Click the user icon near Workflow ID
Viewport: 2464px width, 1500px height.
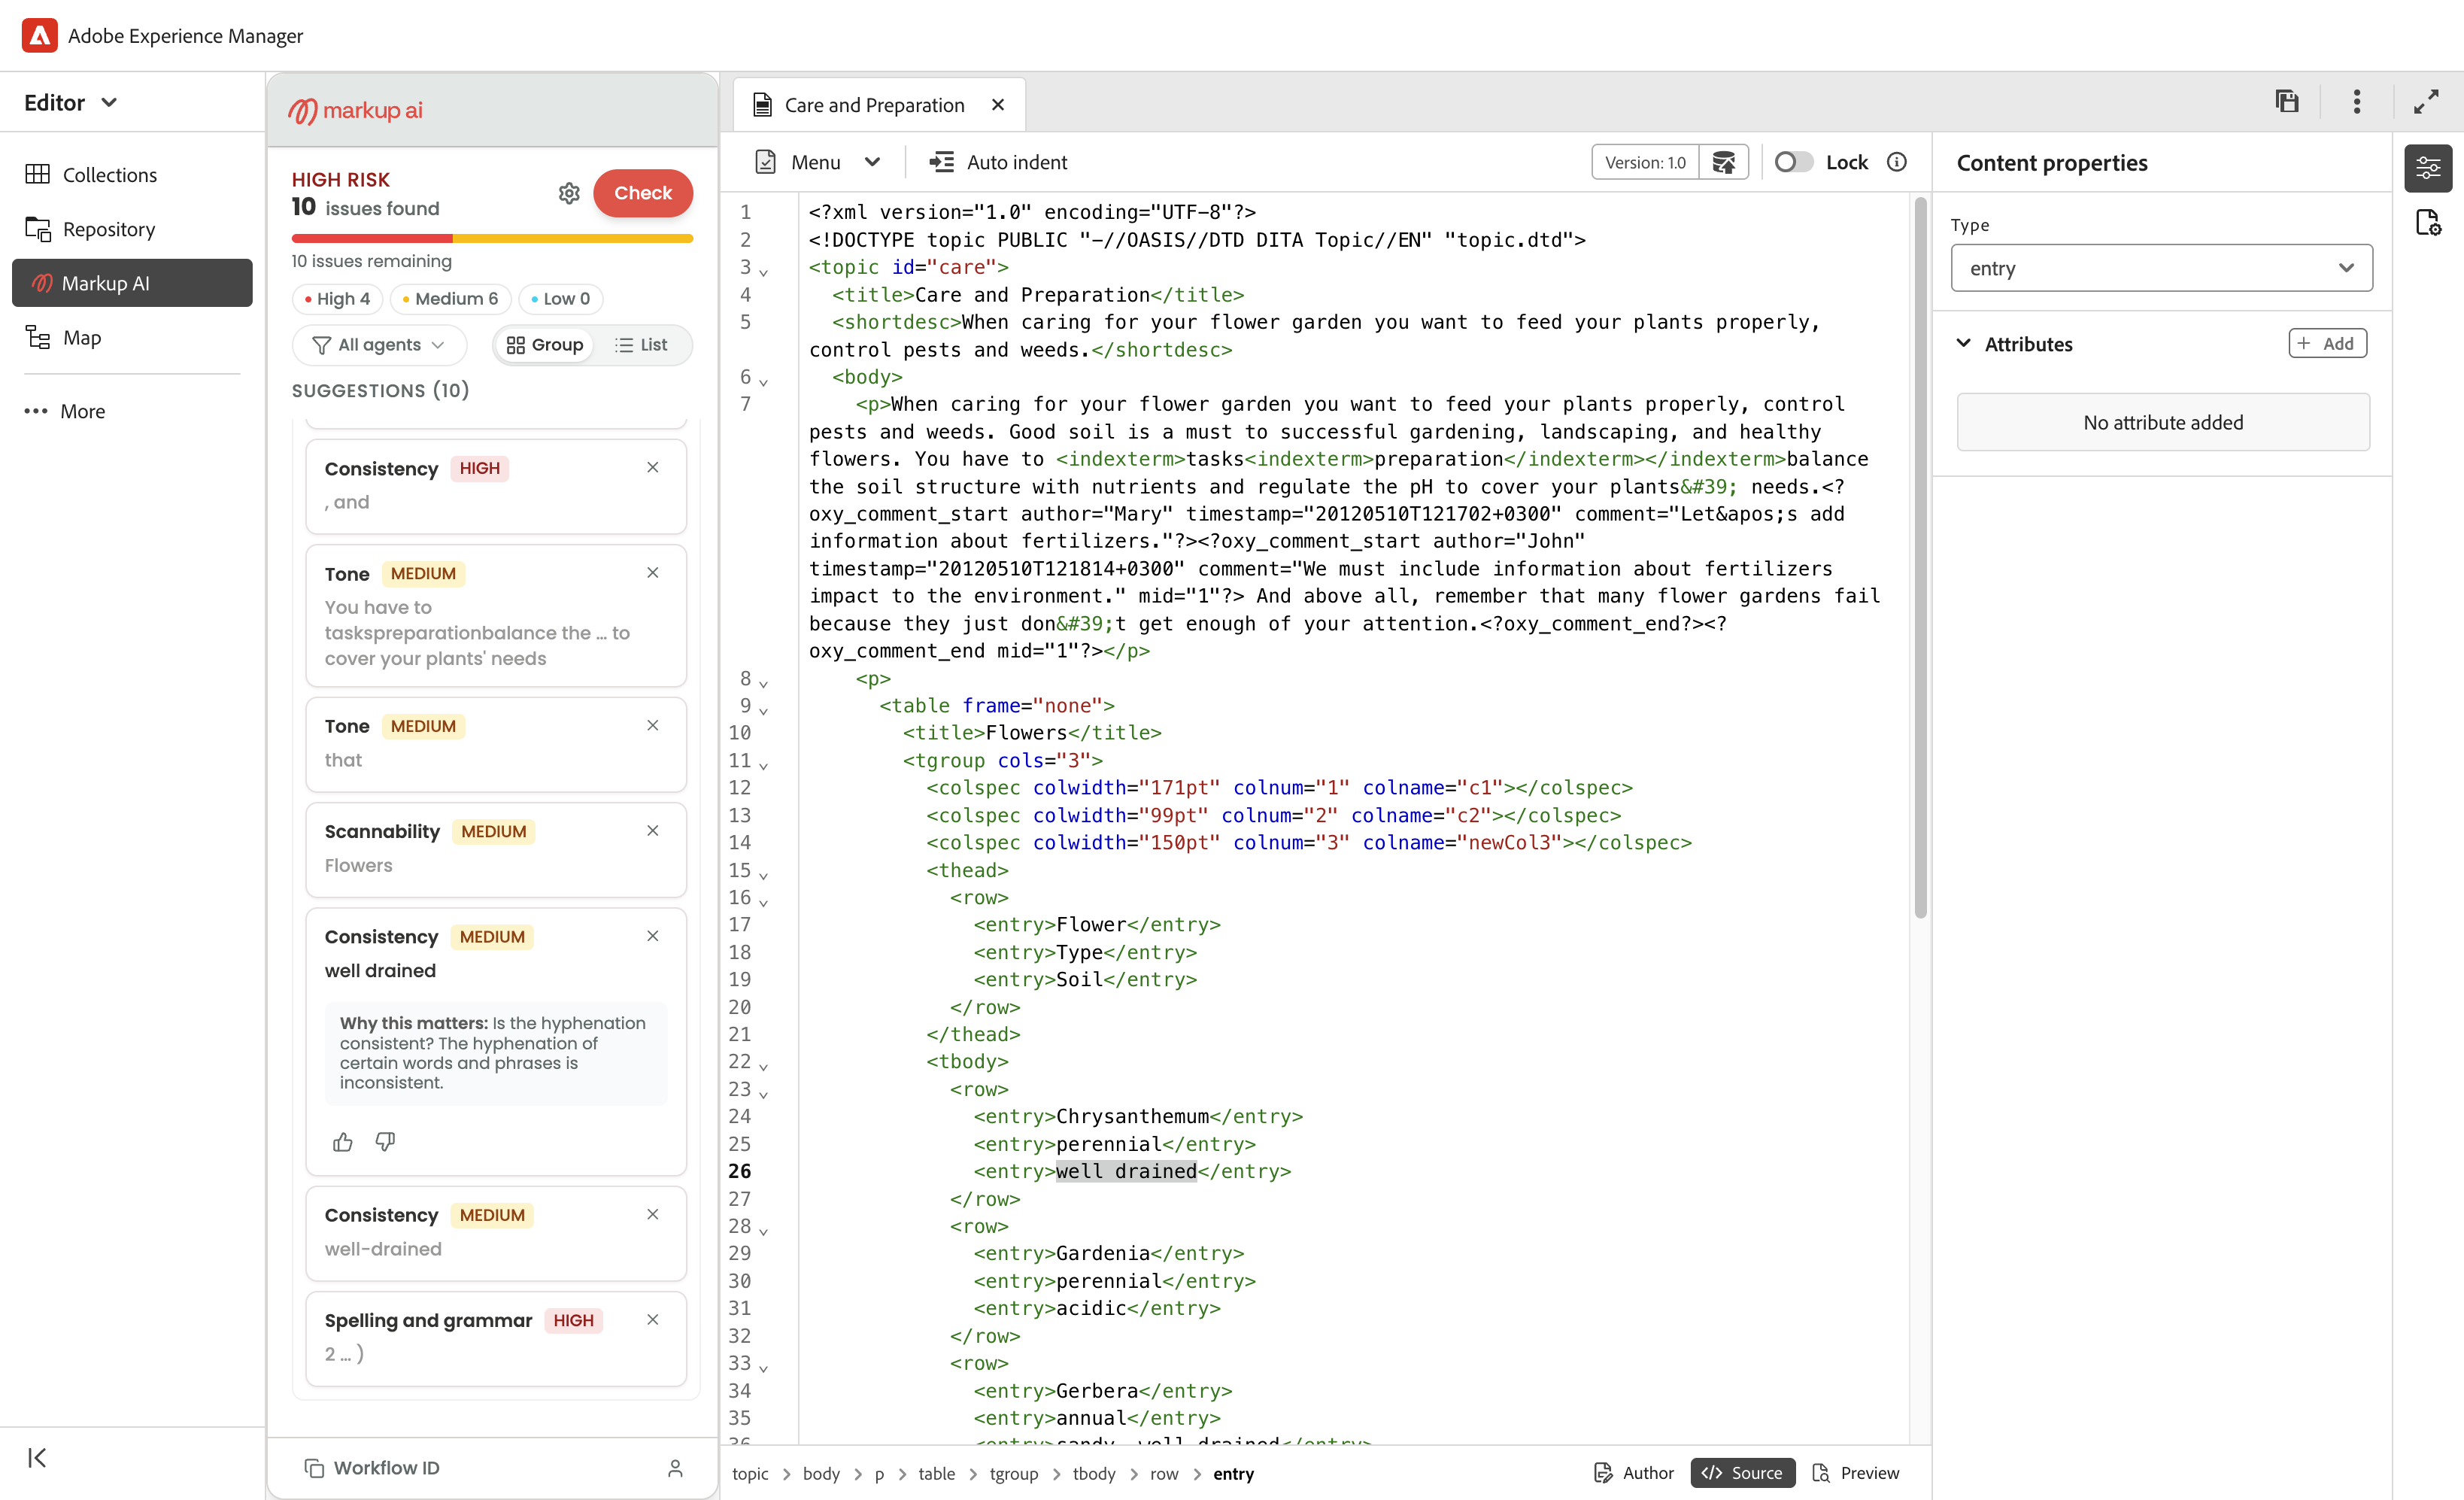pyautogui.click(x=675, y=1468)
